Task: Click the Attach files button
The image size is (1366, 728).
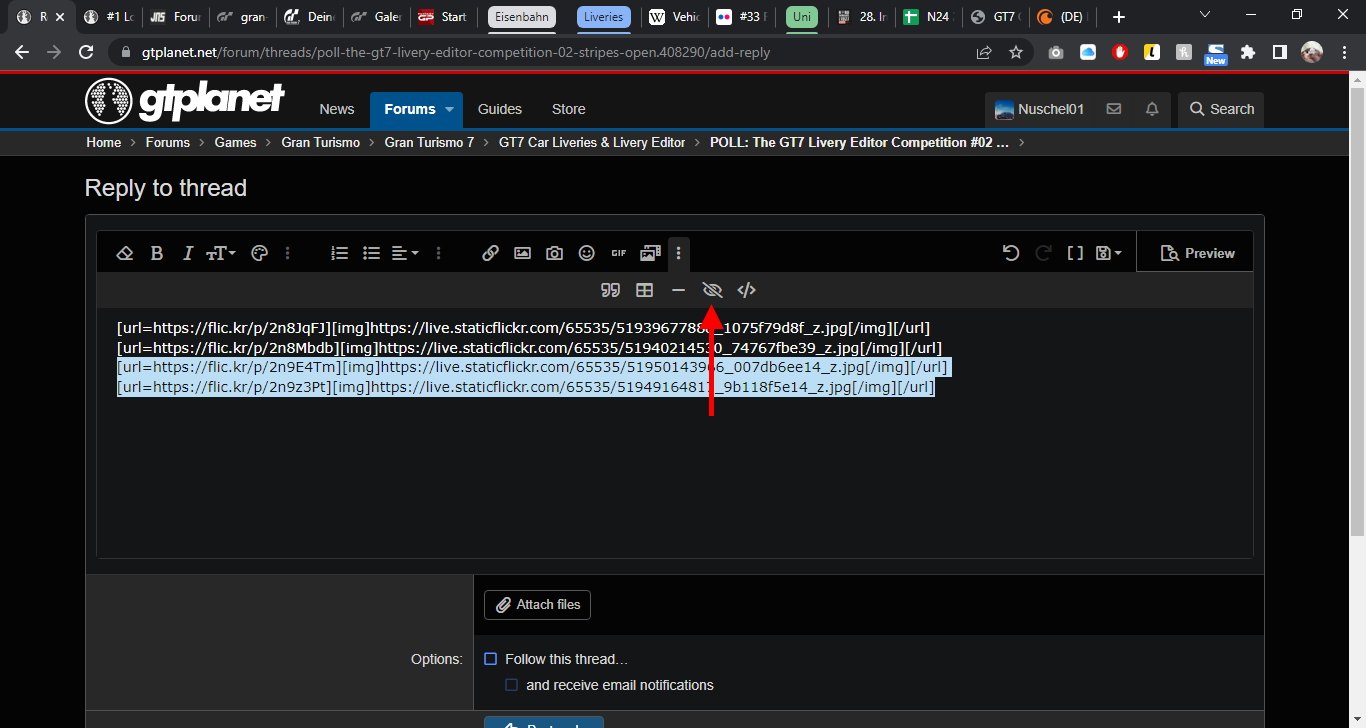Action: [x=537, y=605]
